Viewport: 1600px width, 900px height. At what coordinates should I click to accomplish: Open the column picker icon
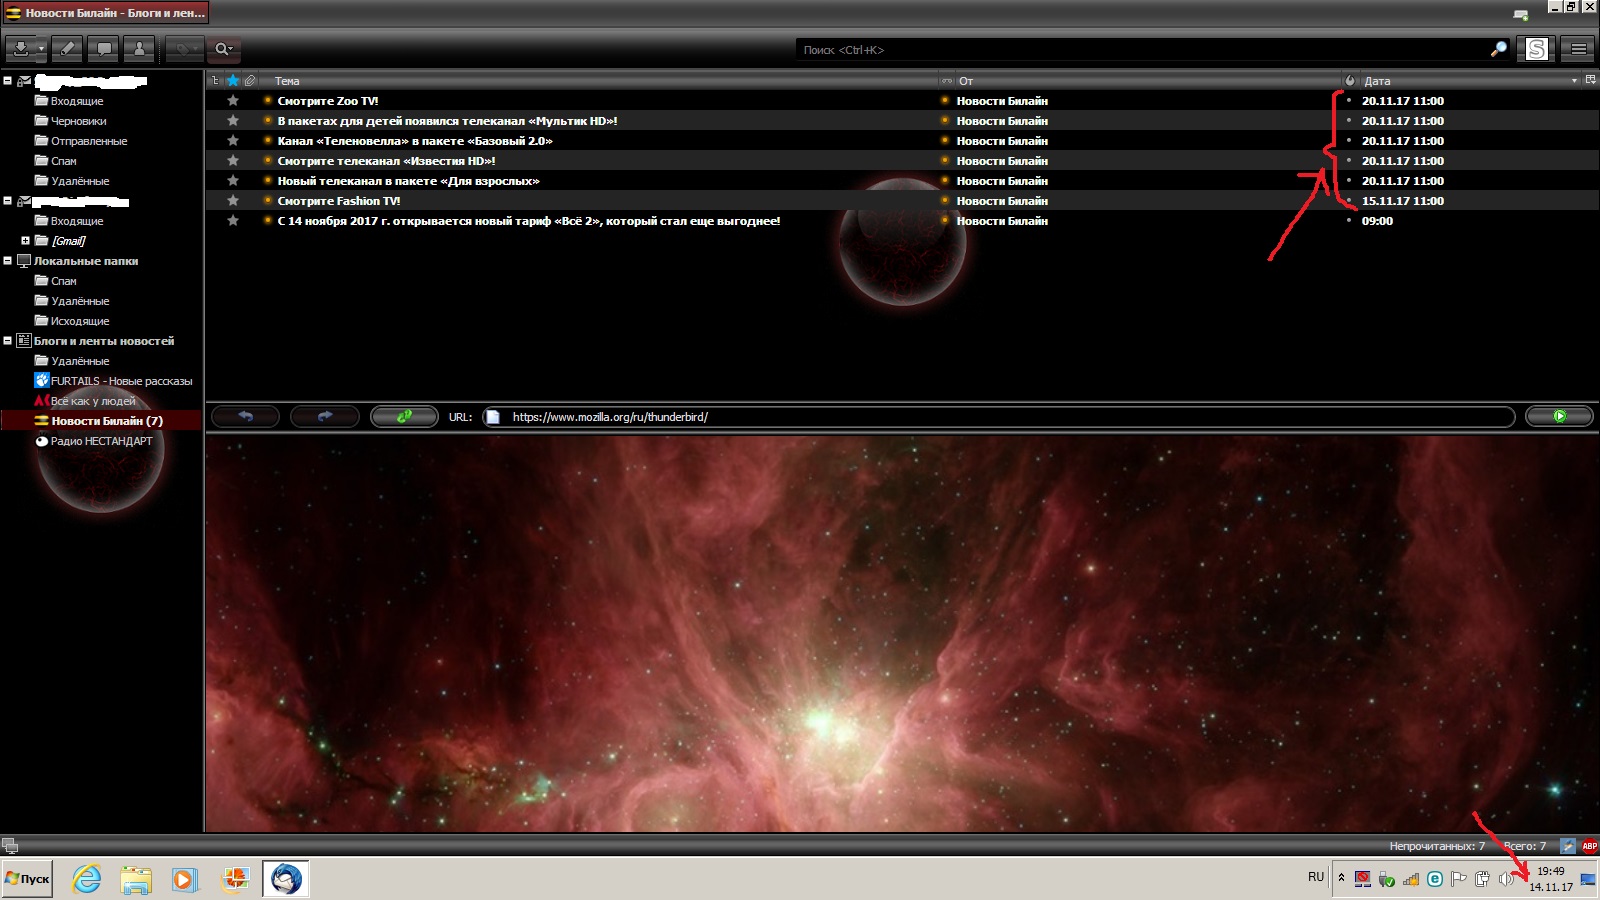pyautogui.click(x=1590, y=80)
